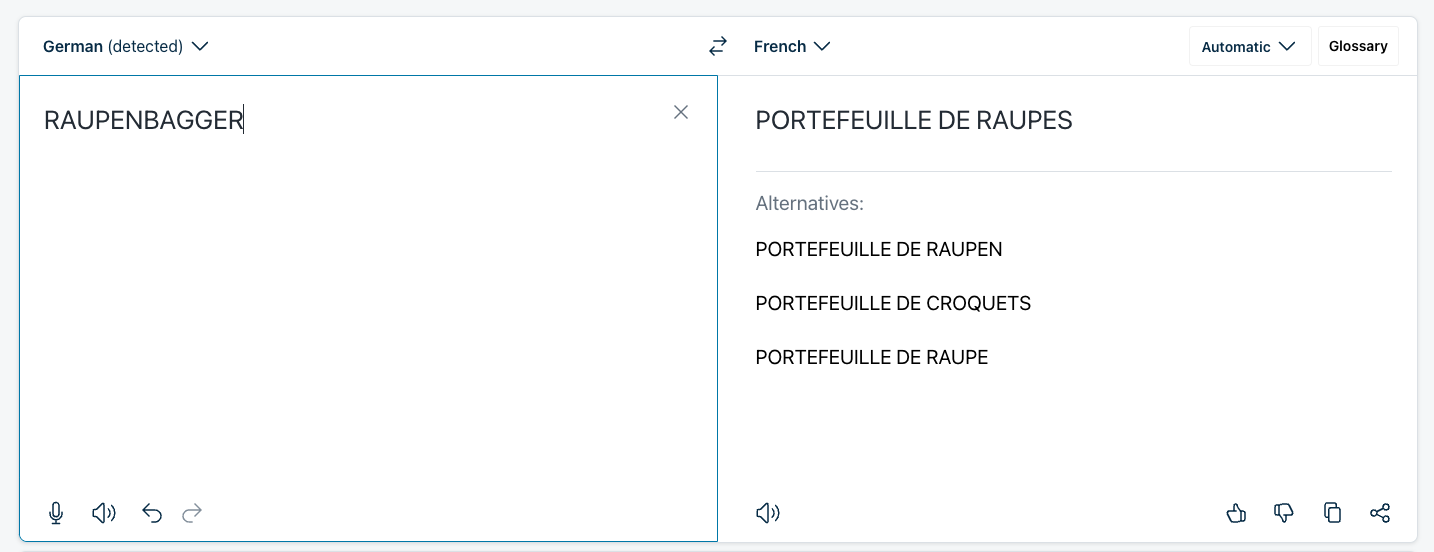
Task: Pick the alternative PORTEFEUILLE DE RAUPE
Action: (x=871, y=357)
